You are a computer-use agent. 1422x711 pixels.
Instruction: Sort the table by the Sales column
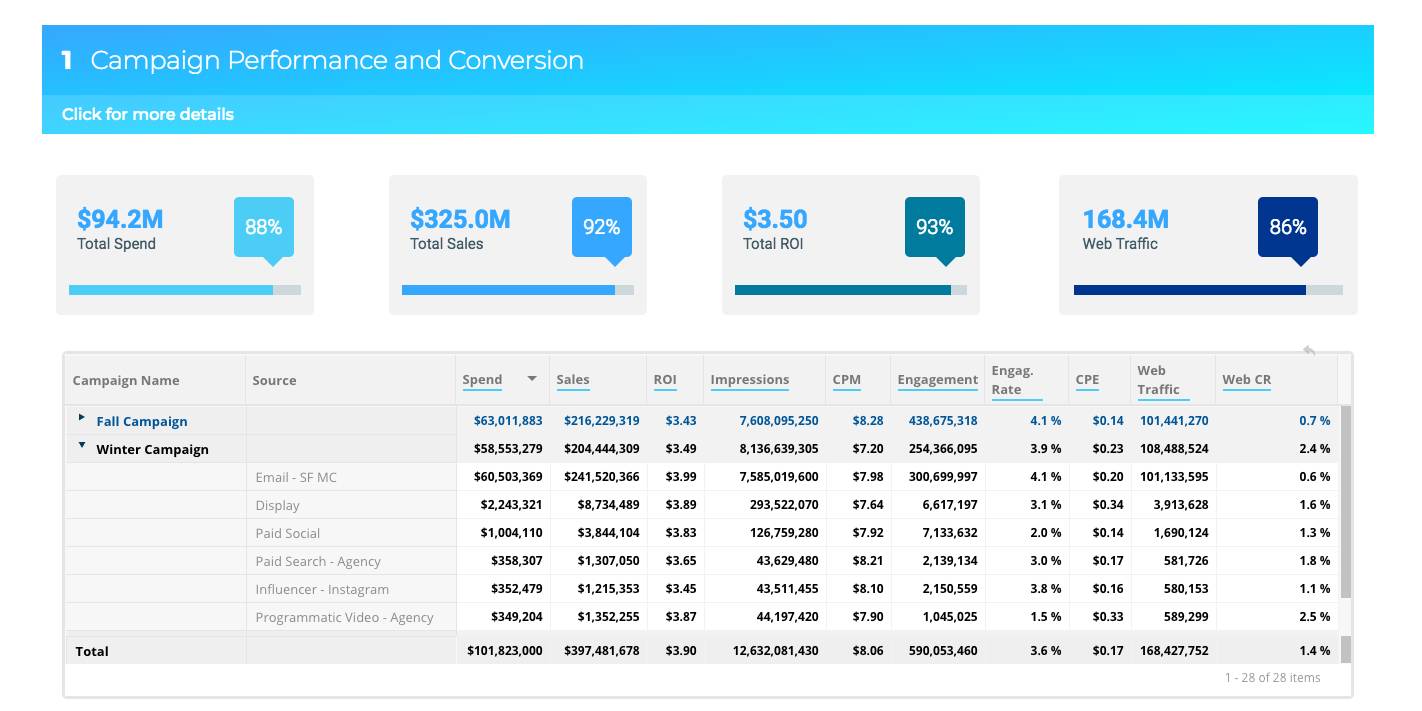tap(572, 380)
